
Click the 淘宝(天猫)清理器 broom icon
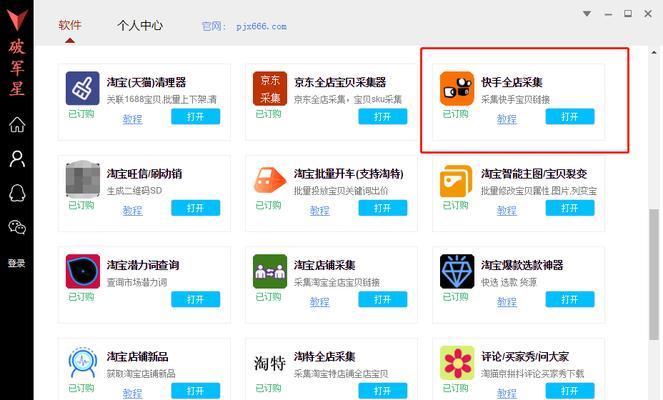click(82, 88)
